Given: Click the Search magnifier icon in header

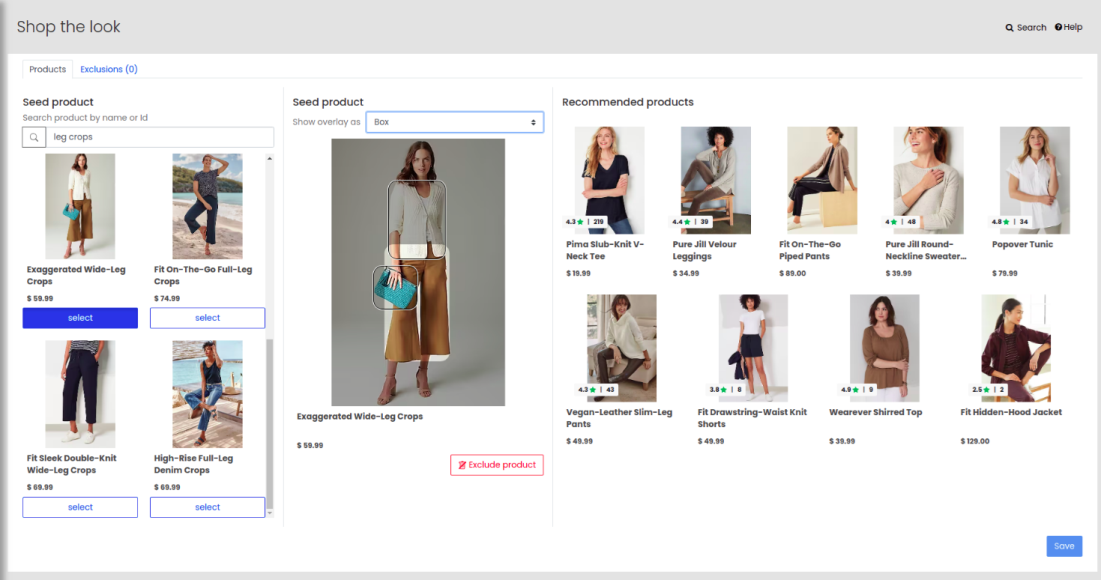Looking at the screenshot, I should (1010, 28).
